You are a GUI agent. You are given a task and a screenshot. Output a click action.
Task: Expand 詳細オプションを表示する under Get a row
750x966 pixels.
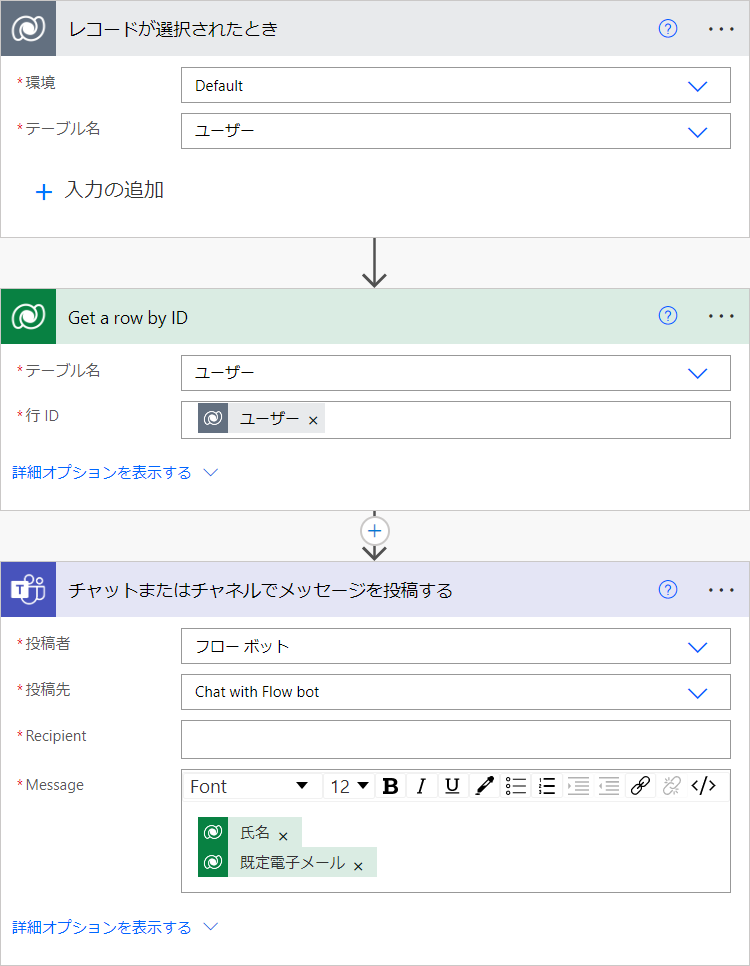(x=114, y=472)
